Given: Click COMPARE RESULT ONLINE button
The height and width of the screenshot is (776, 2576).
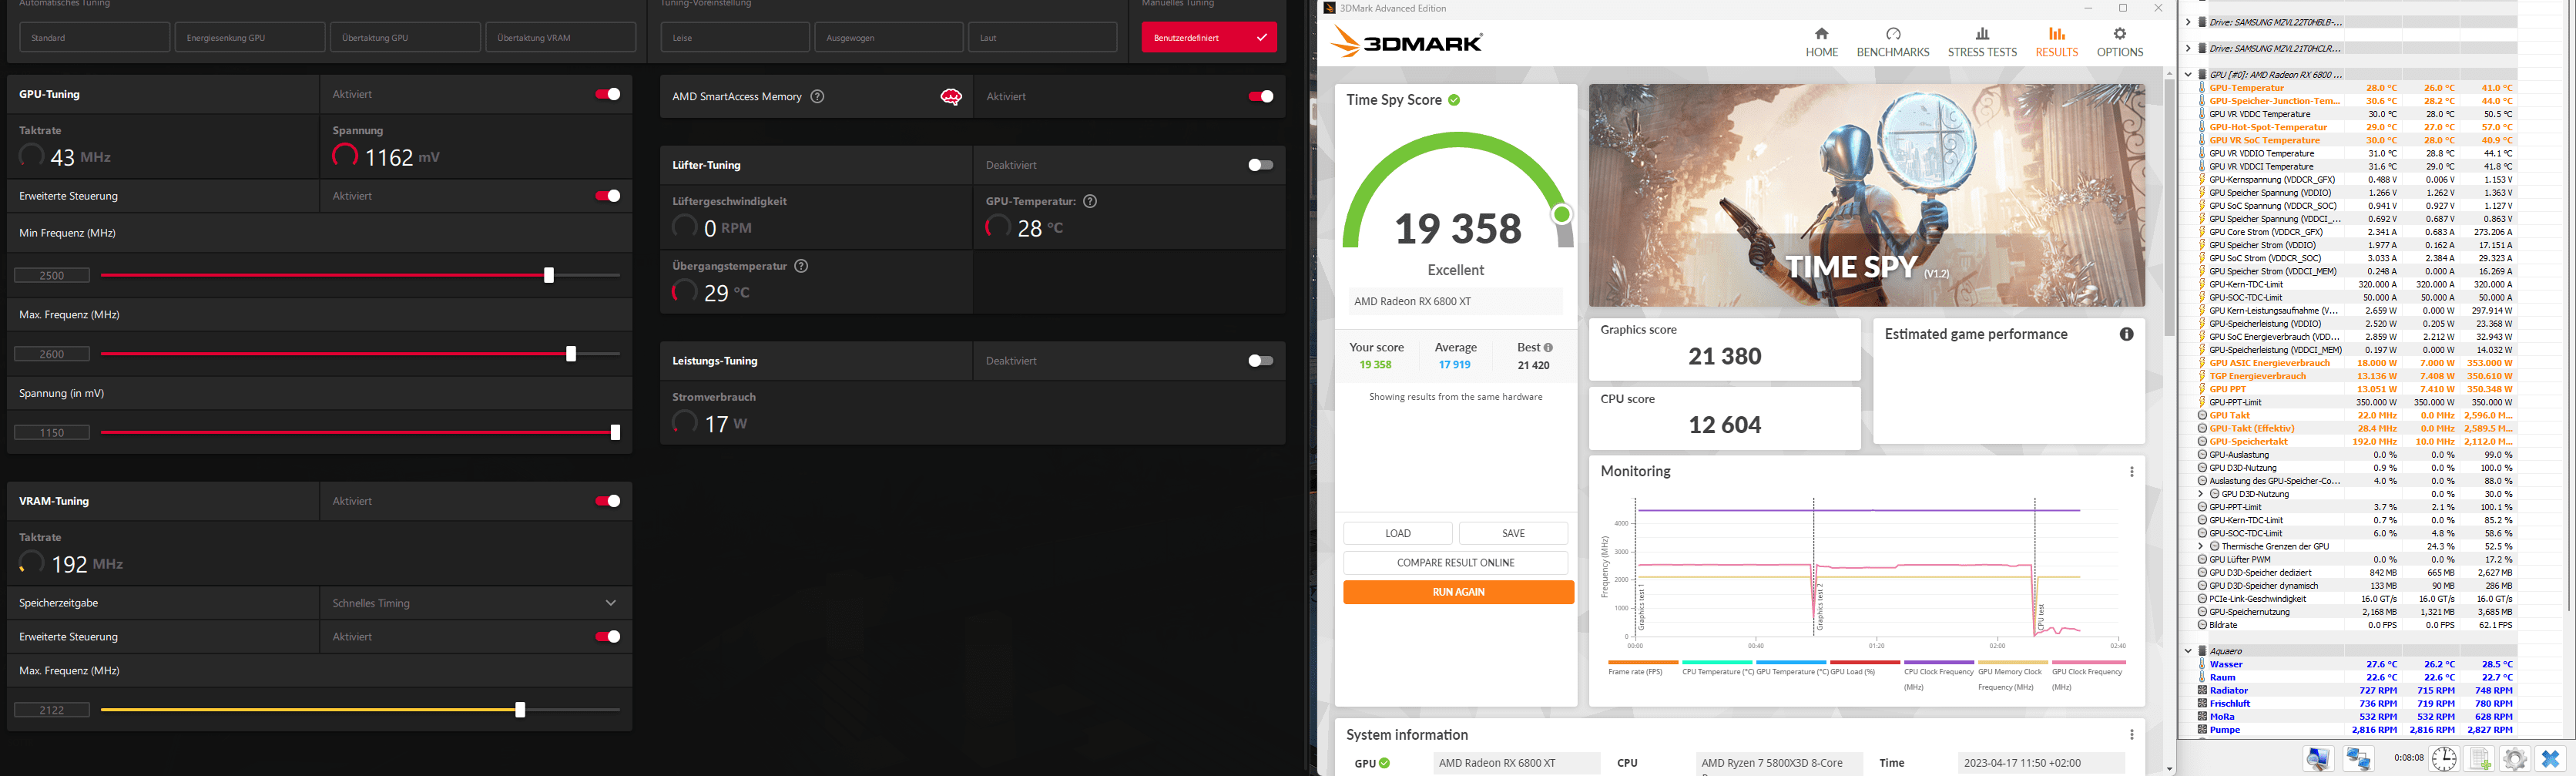Looking at the screenshot, I should (x=1455, y=563).
